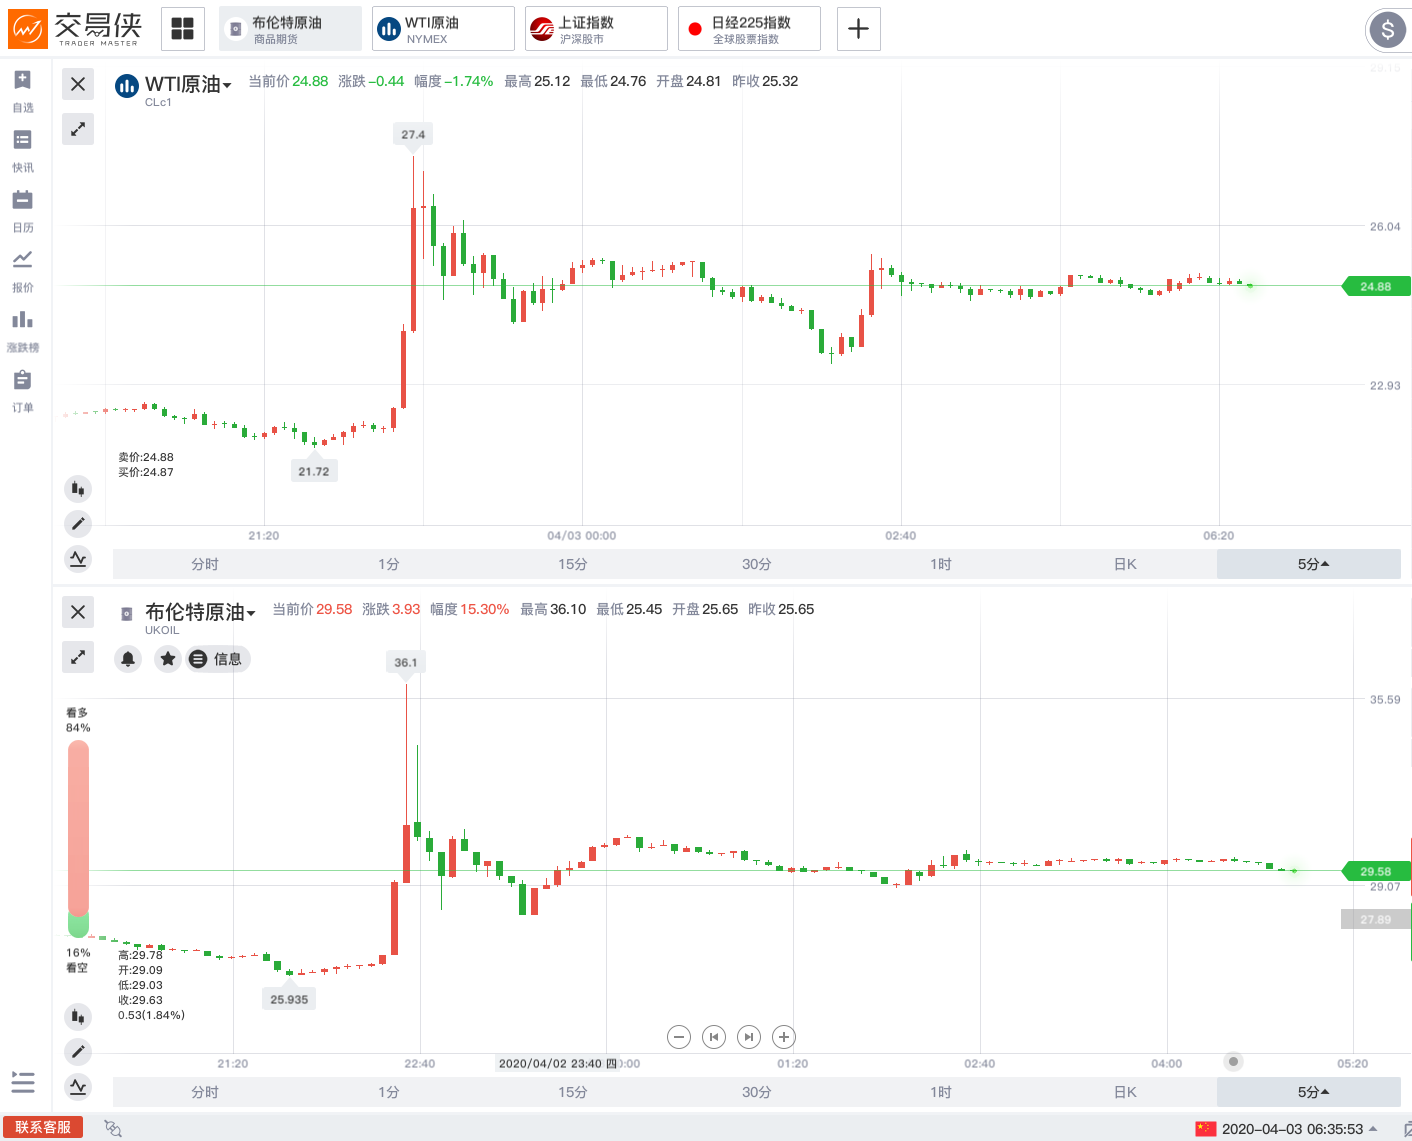Select the pencil drawing tool in WTI chart
This screenshot has width=1412, height=1141.
[x=78, y=523]
